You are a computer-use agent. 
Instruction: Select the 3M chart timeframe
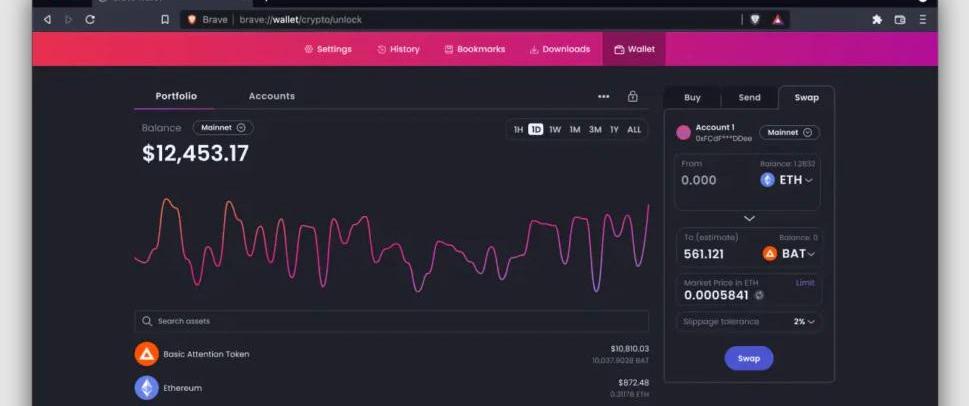595,130
